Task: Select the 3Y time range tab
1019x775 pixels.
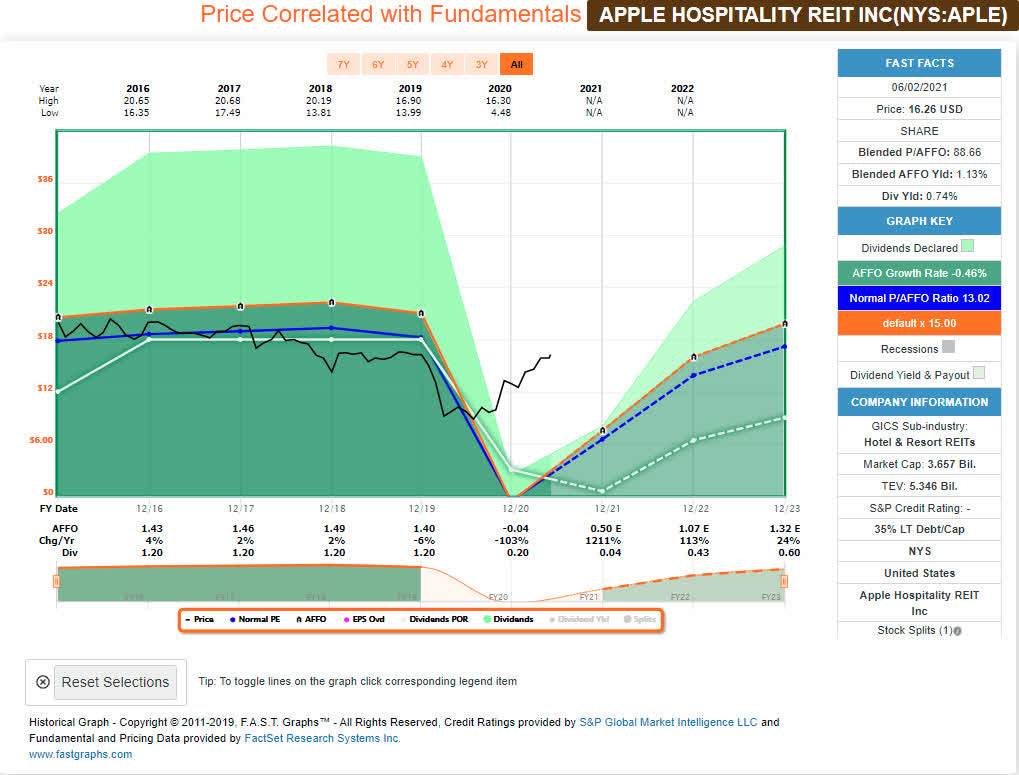Action: 482,64
